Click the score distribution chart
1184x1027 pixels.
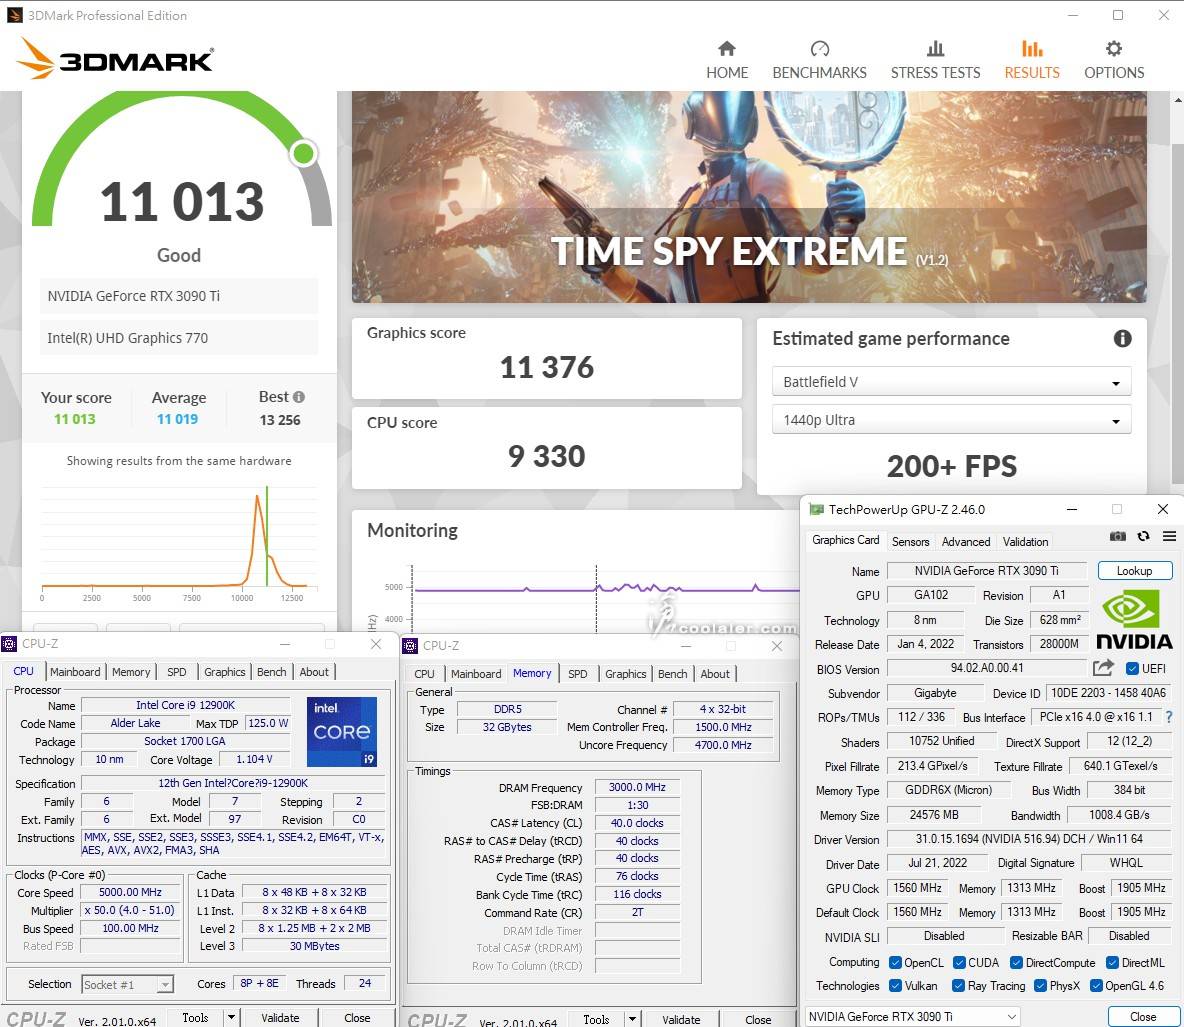(179, 540)
